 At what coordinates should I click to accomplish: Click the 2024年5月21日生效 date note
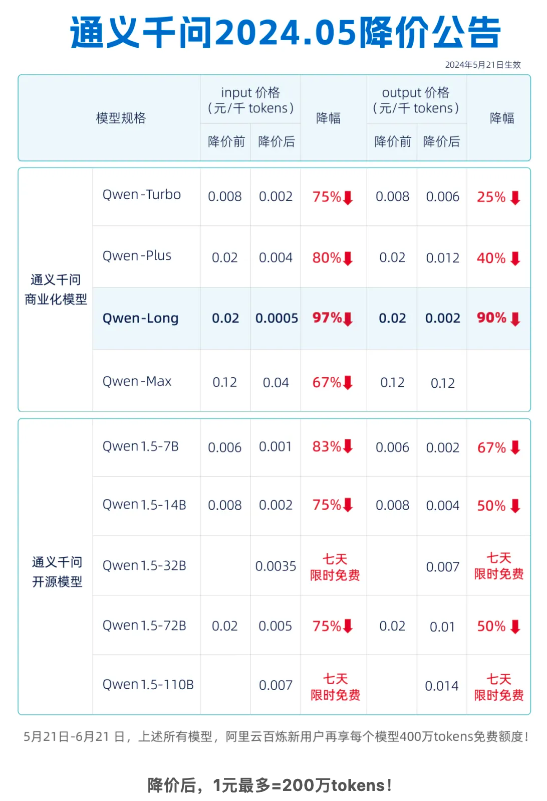pyautogui.click(x=483, y=65)
